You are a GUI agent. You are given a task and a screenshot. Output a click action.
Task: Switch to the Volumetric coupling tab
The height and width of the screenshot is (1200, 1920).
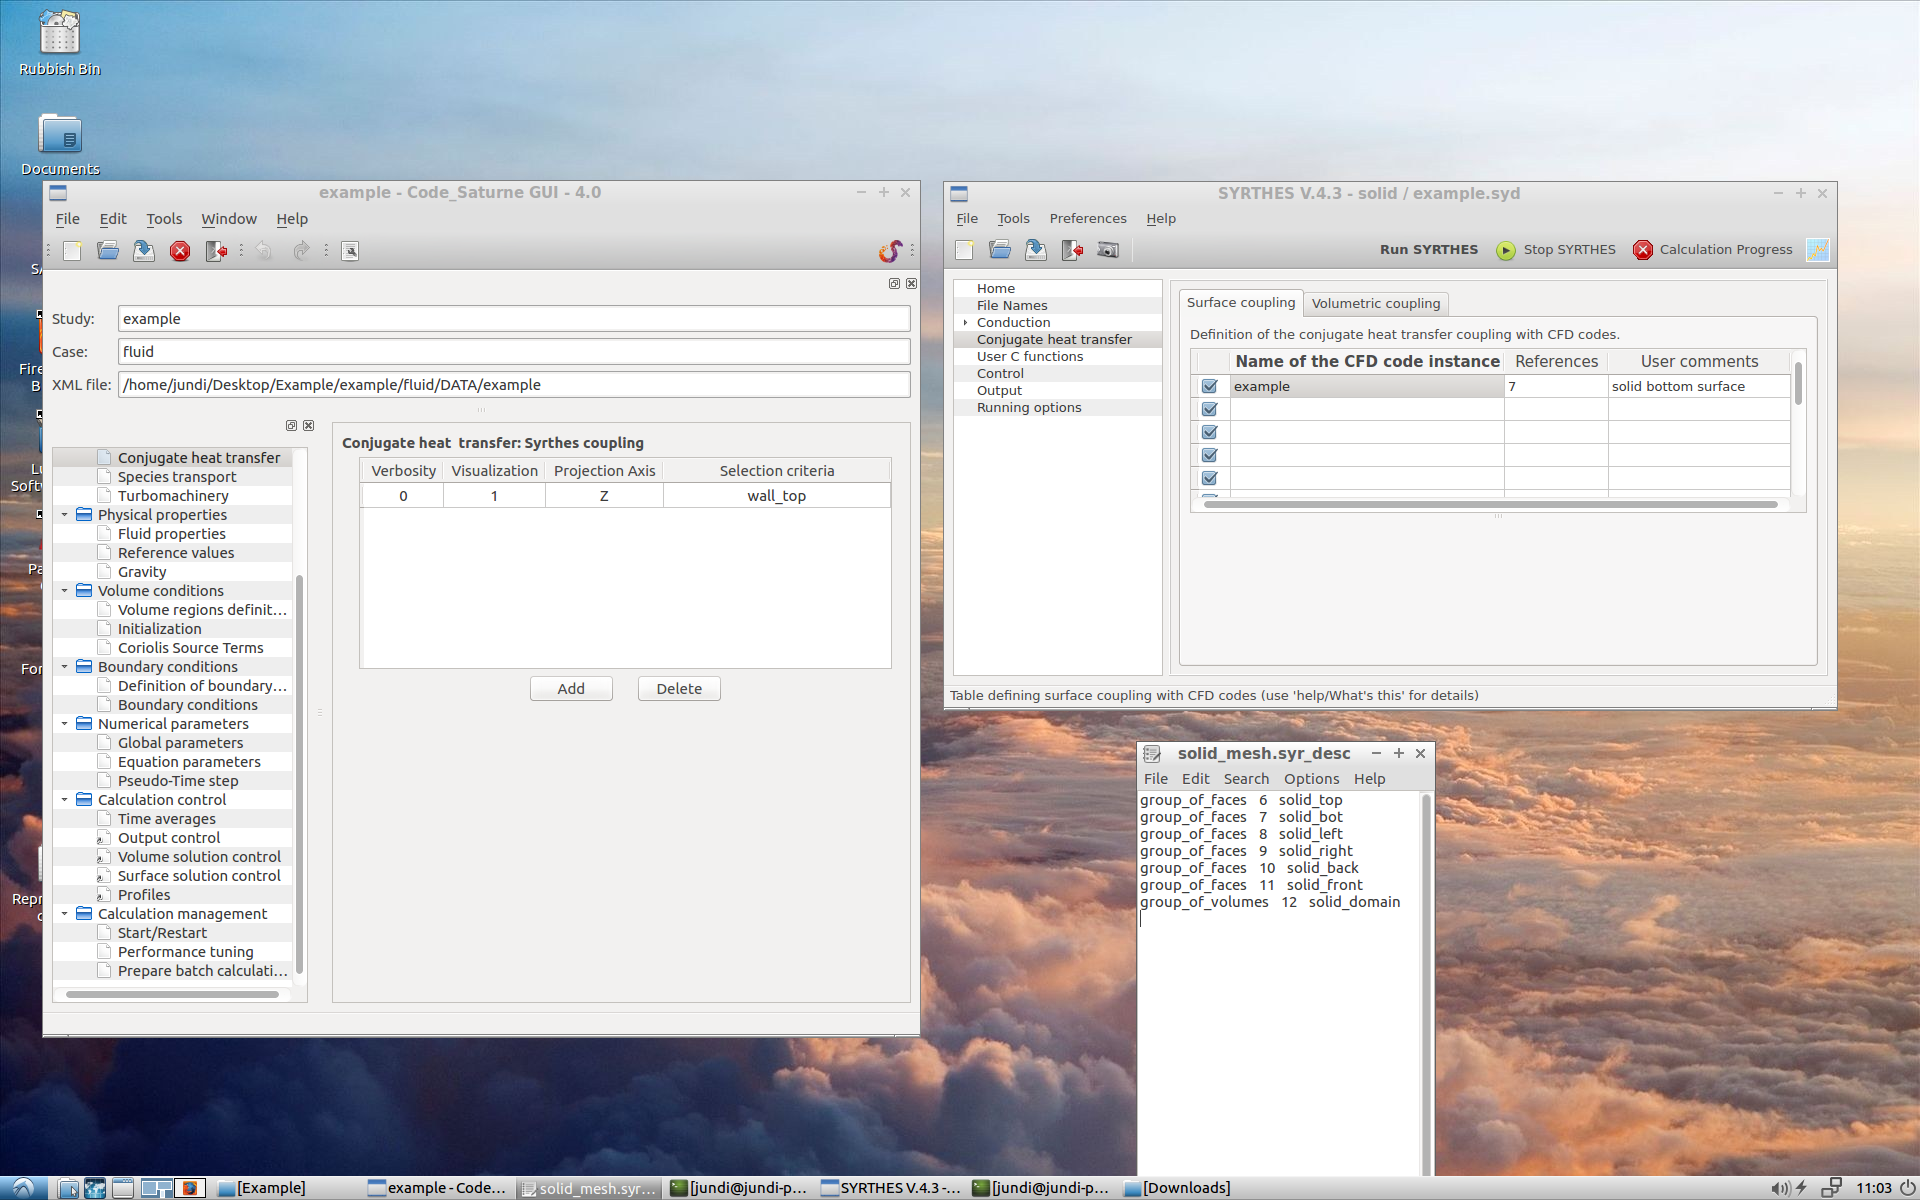tap(1375, 303)
